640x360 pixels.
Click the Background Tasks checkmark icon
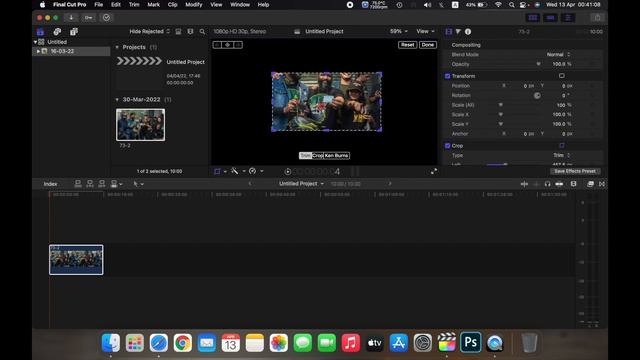pos(107,18)
